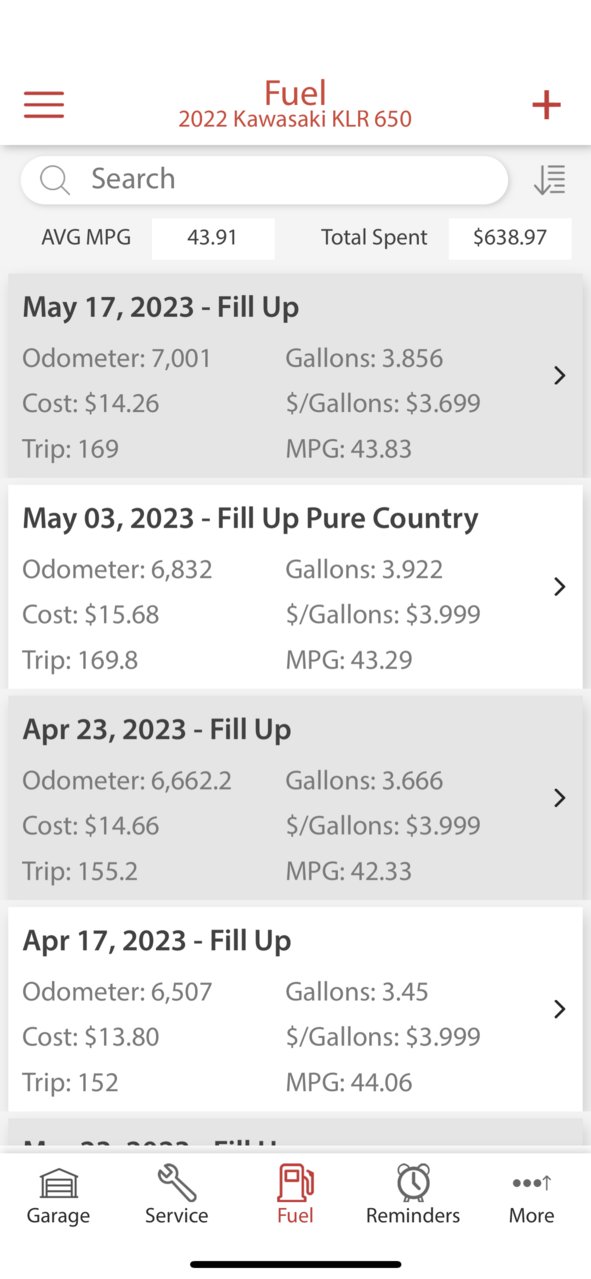Viewport: 591px width, 1279px height.
Task: Add a new fuel entry with plus icon
Action: 546,105
